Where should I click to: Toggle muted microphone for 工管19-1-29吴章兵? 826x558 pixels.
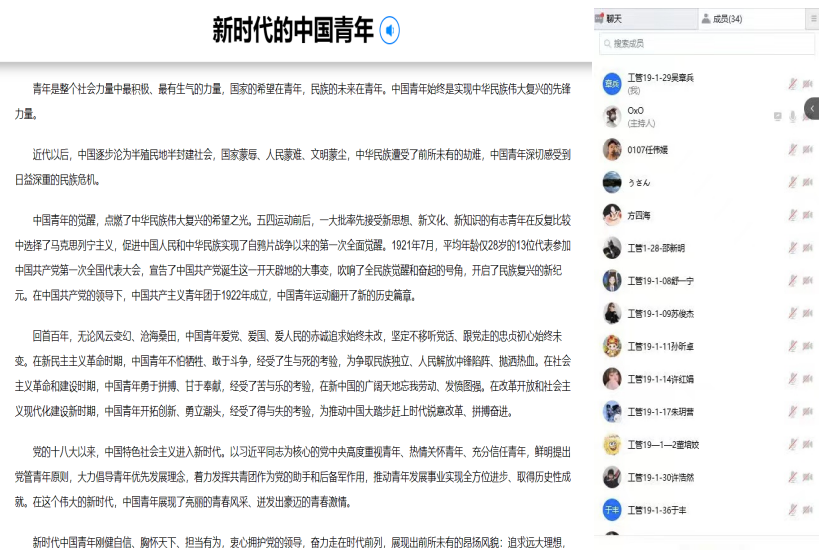click(792, 84)
